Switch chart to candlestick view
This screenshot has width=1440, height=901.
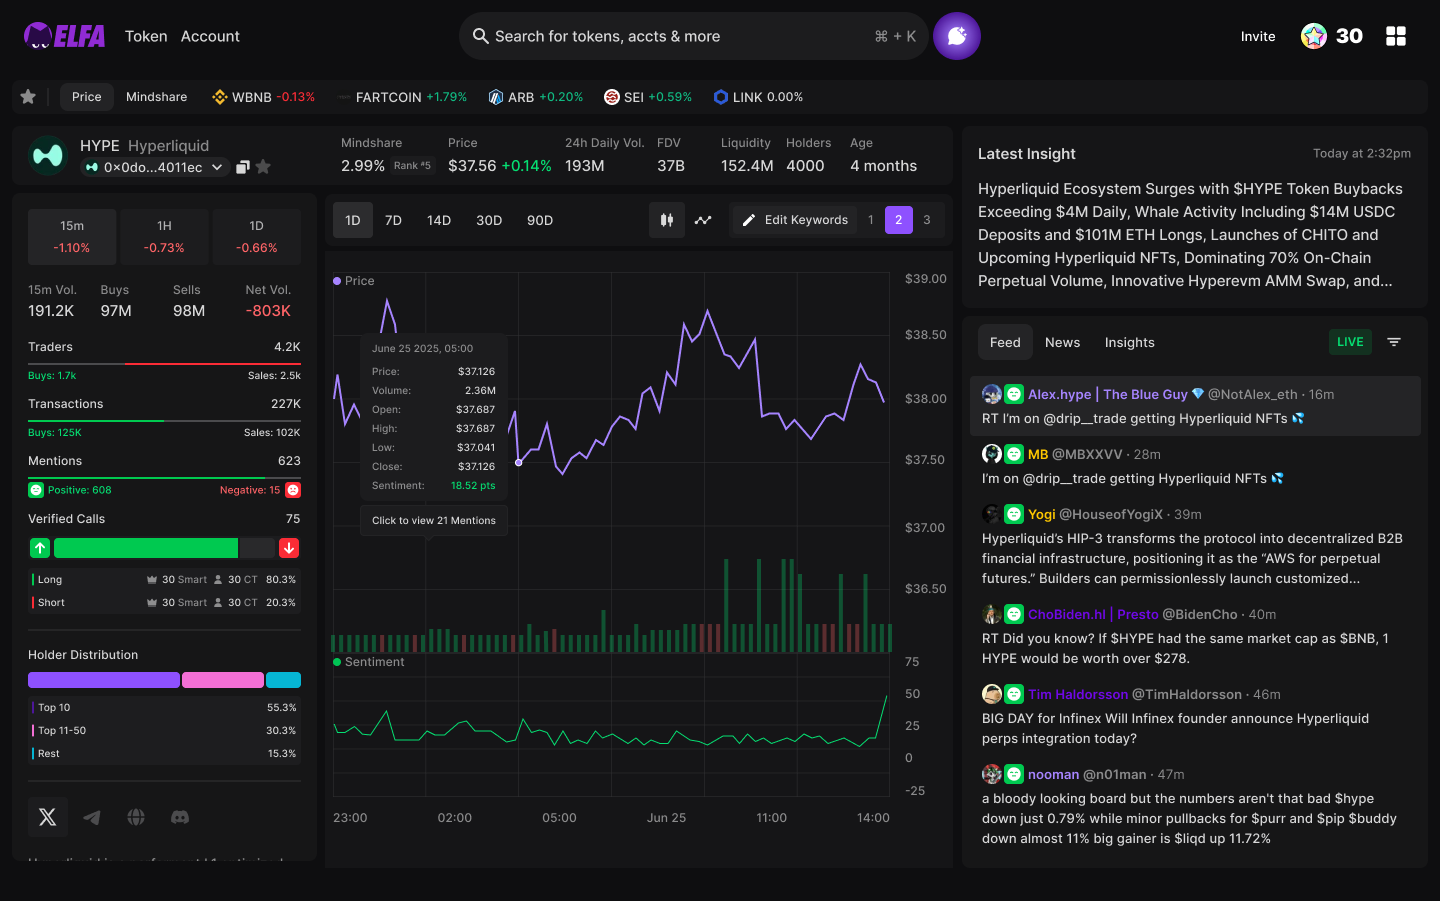(666, 220)
